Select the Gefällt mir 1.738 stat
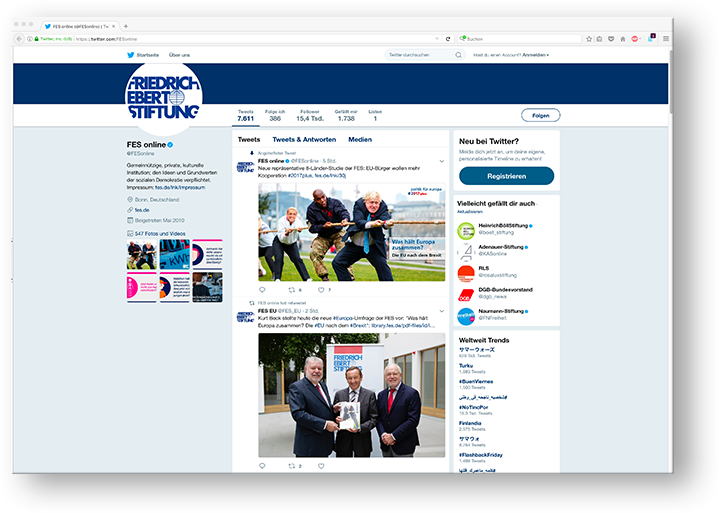719x513 pixels. point(346,116)
